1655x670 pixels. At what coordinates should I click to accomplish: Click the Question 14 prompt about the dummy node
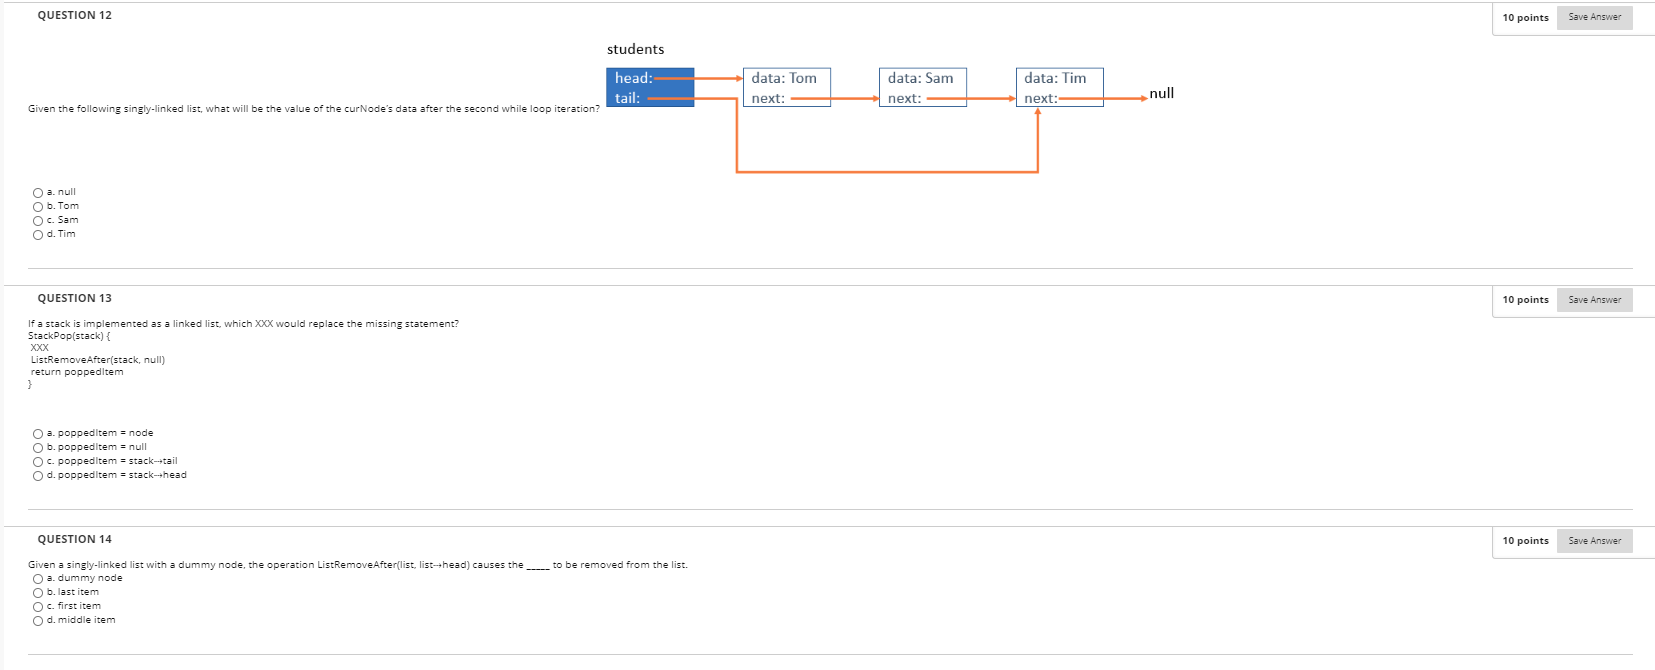358,565
